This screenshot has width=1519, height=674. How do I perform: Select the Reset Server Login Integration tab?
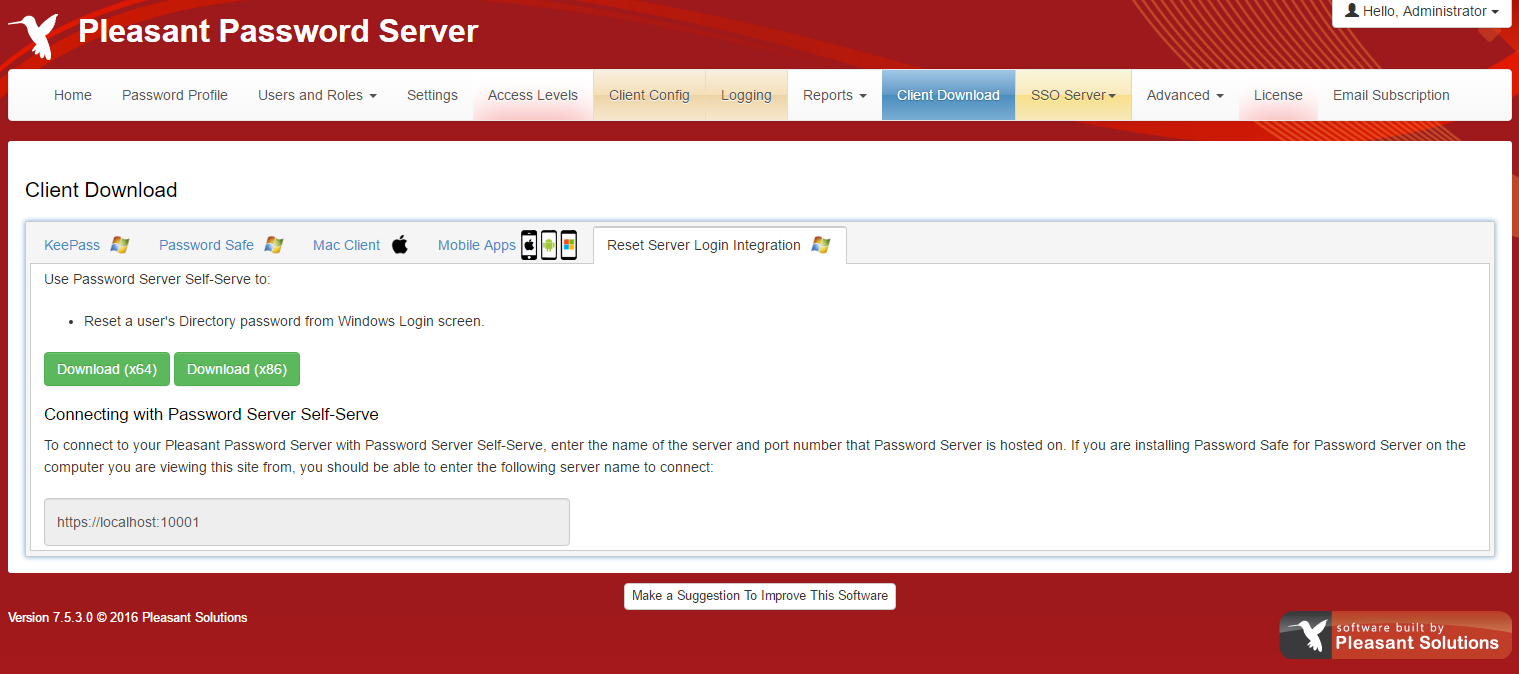pyautogui.click(x=719, y=245)
